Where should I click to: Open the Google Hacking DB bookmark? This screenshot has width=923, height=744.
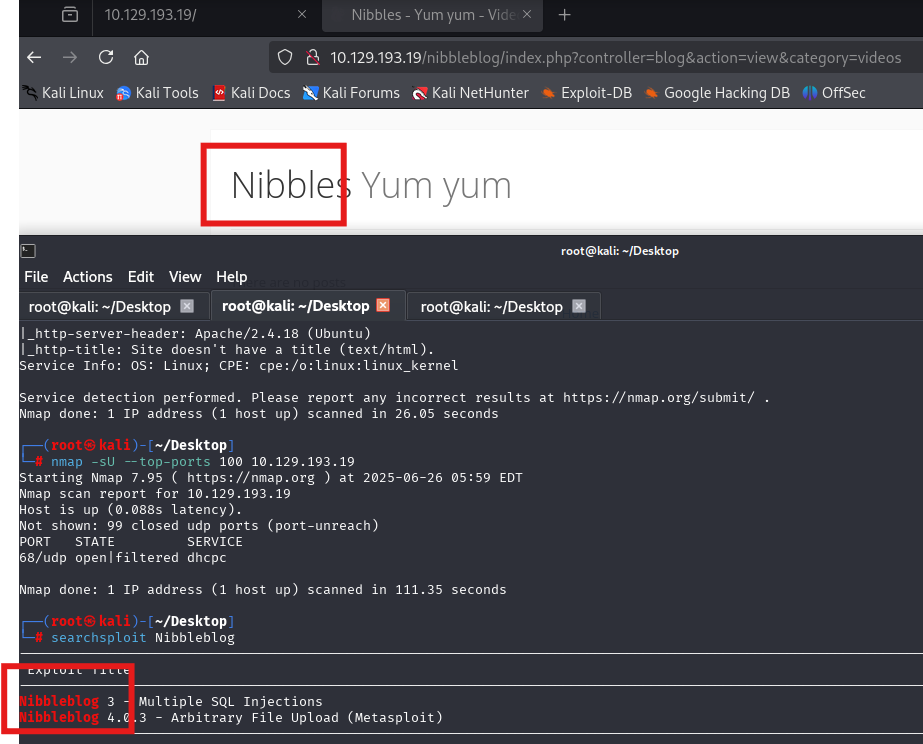click(x=717, y=93)
